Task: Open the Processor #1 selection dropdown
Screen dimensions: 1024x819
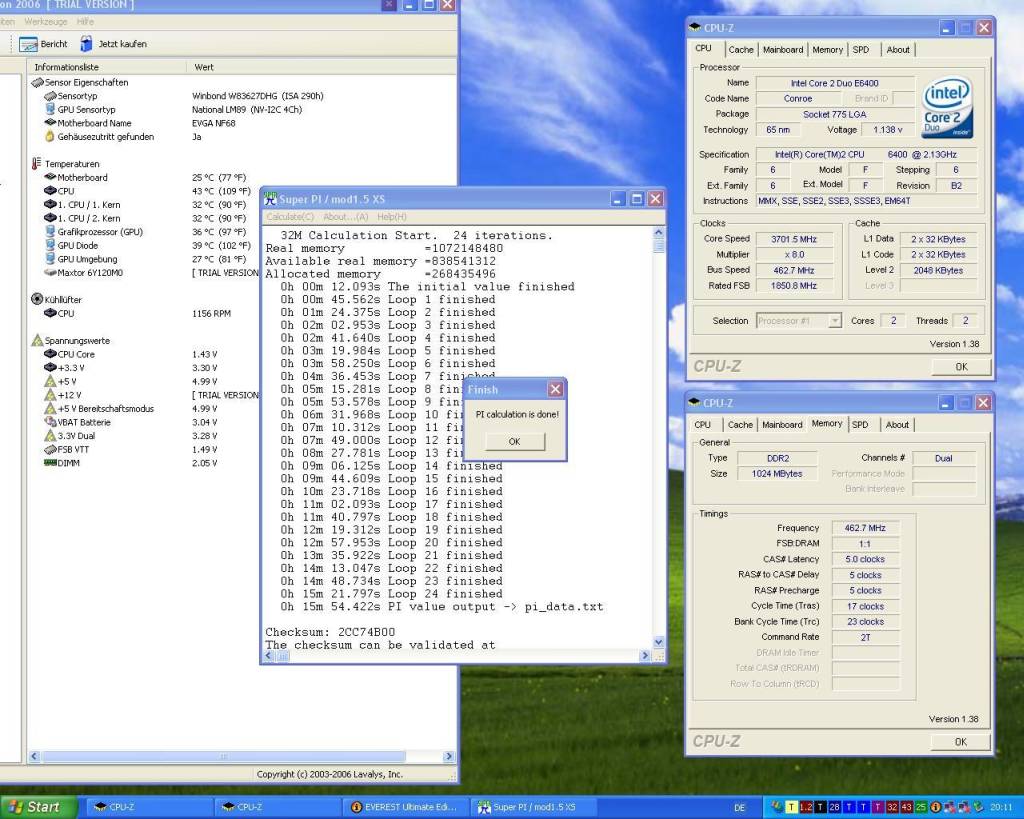Action: pyautogui.click(x=834, y=321)
